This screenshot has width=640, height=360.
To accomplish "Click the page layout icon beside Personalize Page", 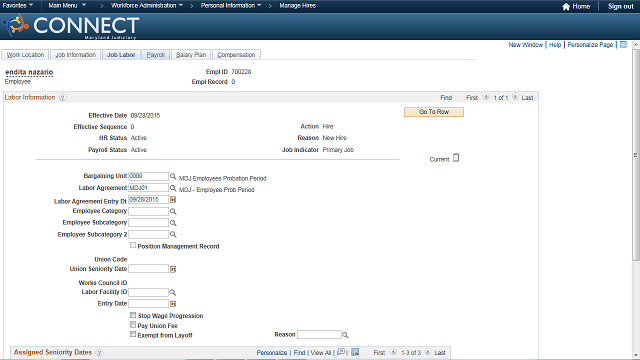I will pos(623,44).
